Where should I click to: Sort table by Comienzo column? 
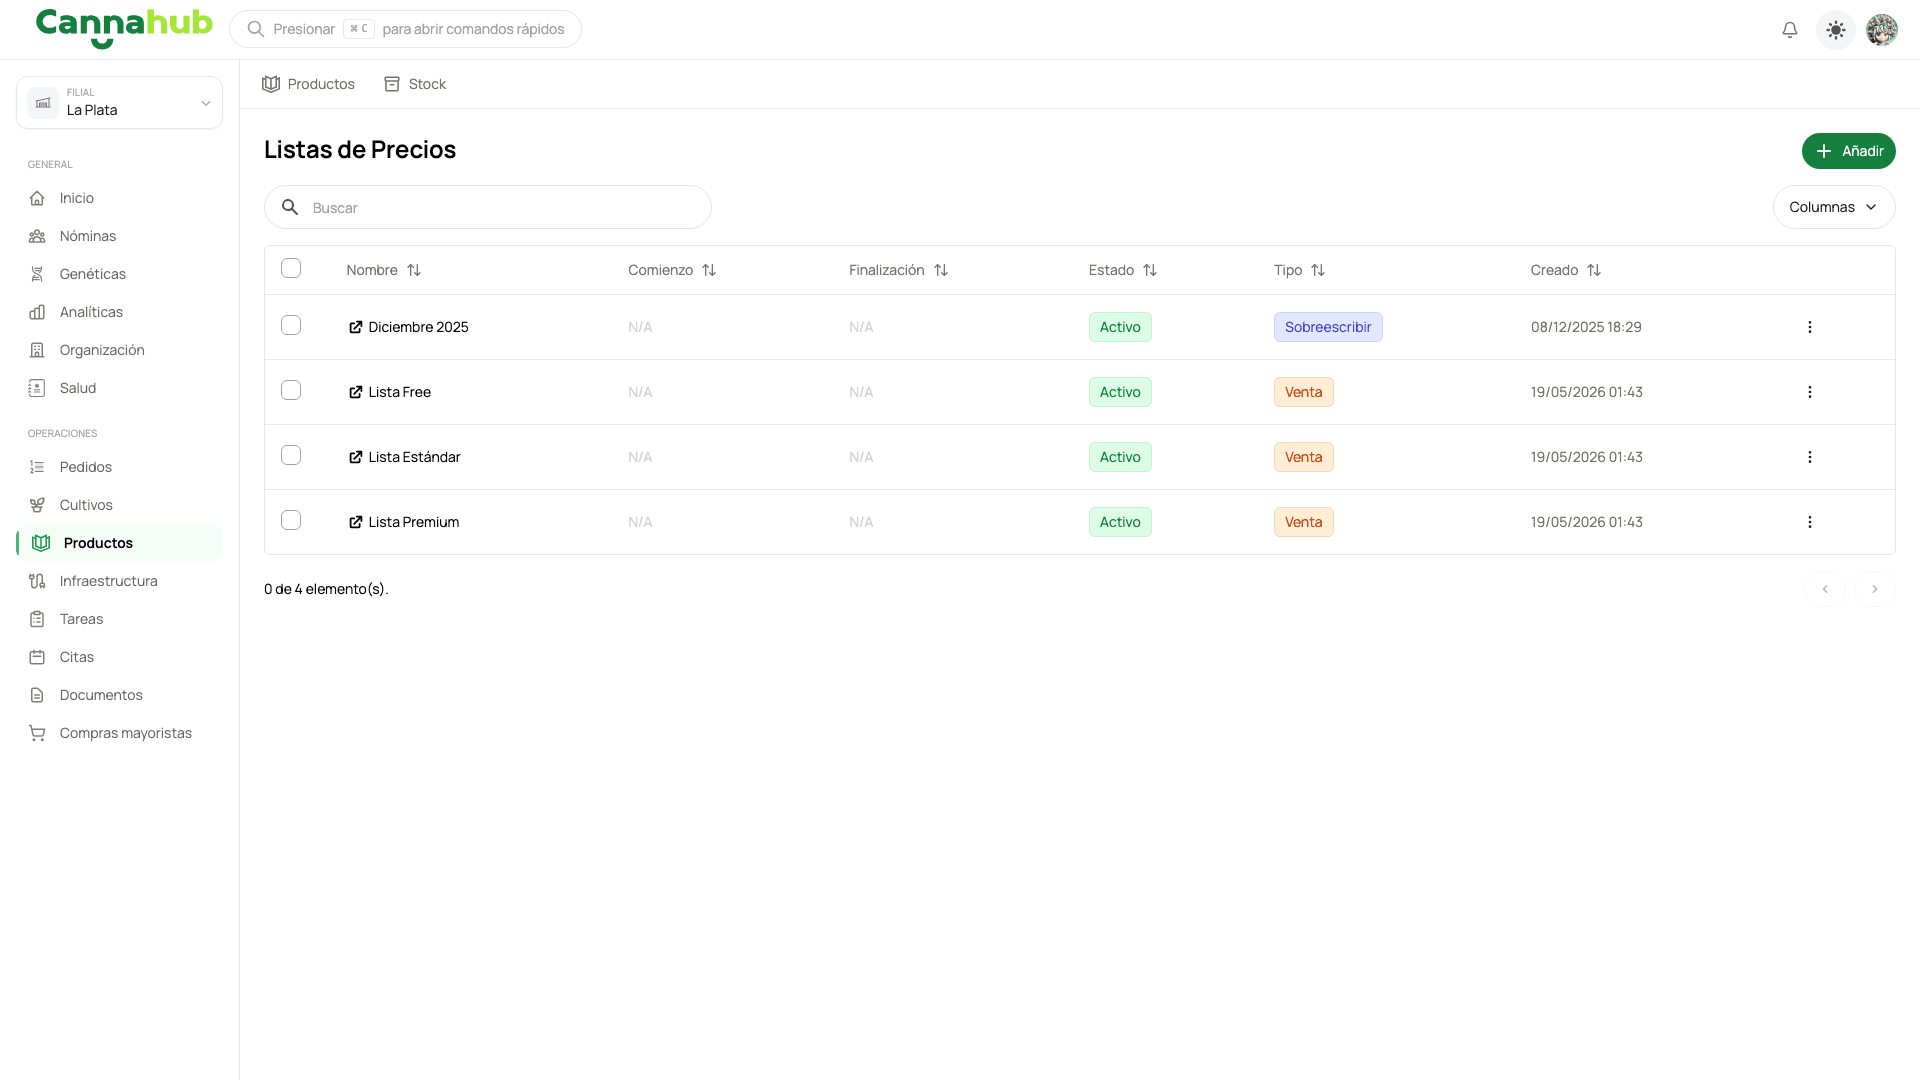[672, 270]
